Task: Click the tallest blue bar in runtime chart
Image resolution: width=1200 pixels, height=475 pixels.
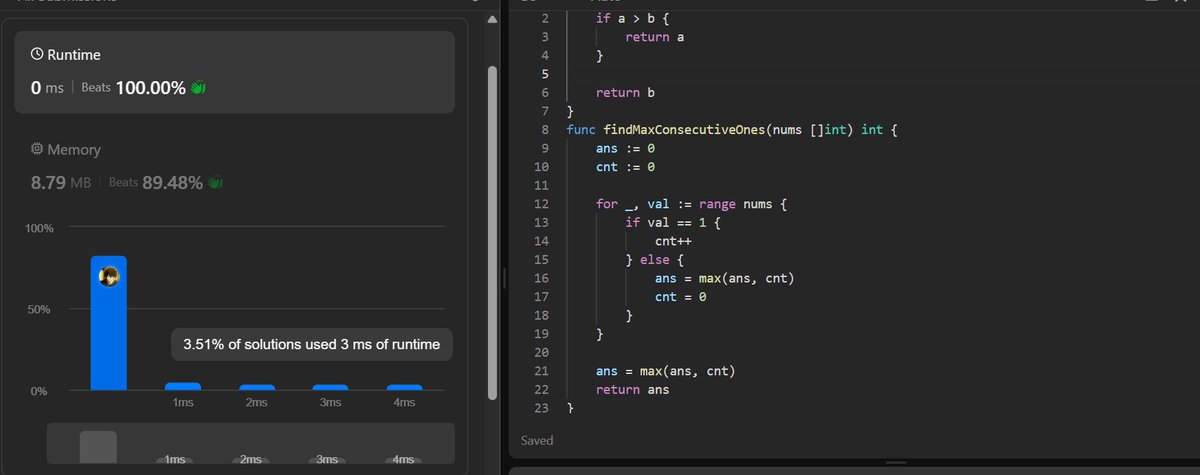Action: click(109, 323)
